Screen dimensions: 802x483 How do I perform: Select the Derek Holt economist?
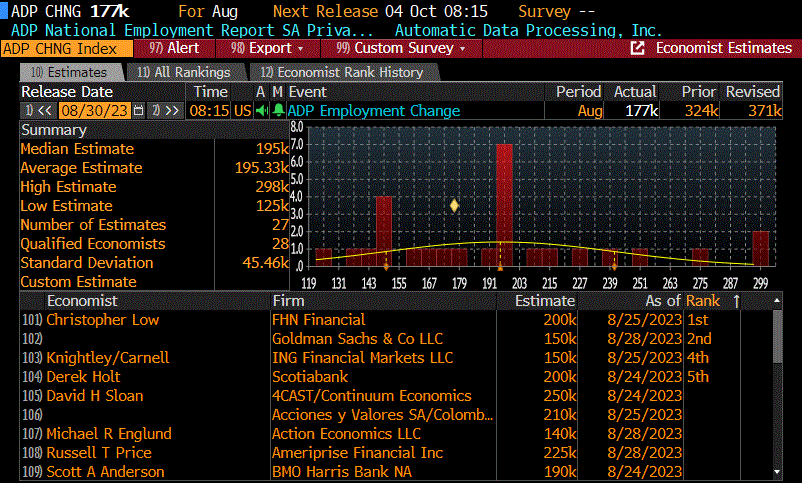(x=83, y=377)
